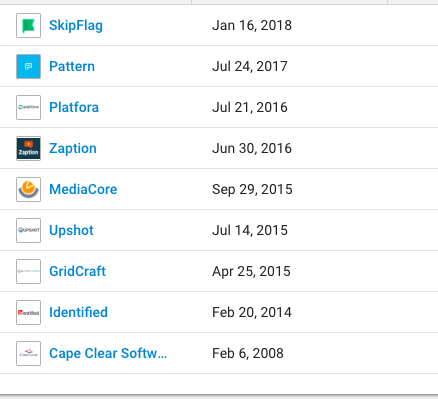438x399 pixels.
Task: Open the SkipFlag company link
Action: tap(76, 26)
